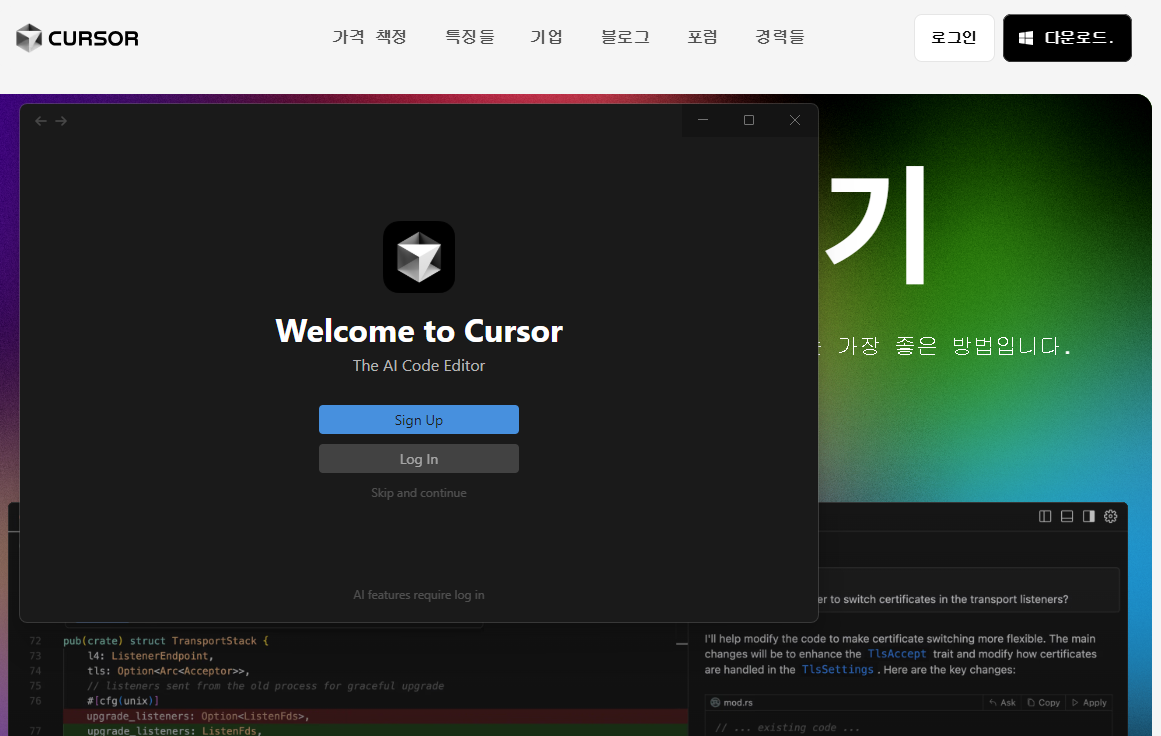Click the Skip and continue link

tap(418, 493)
